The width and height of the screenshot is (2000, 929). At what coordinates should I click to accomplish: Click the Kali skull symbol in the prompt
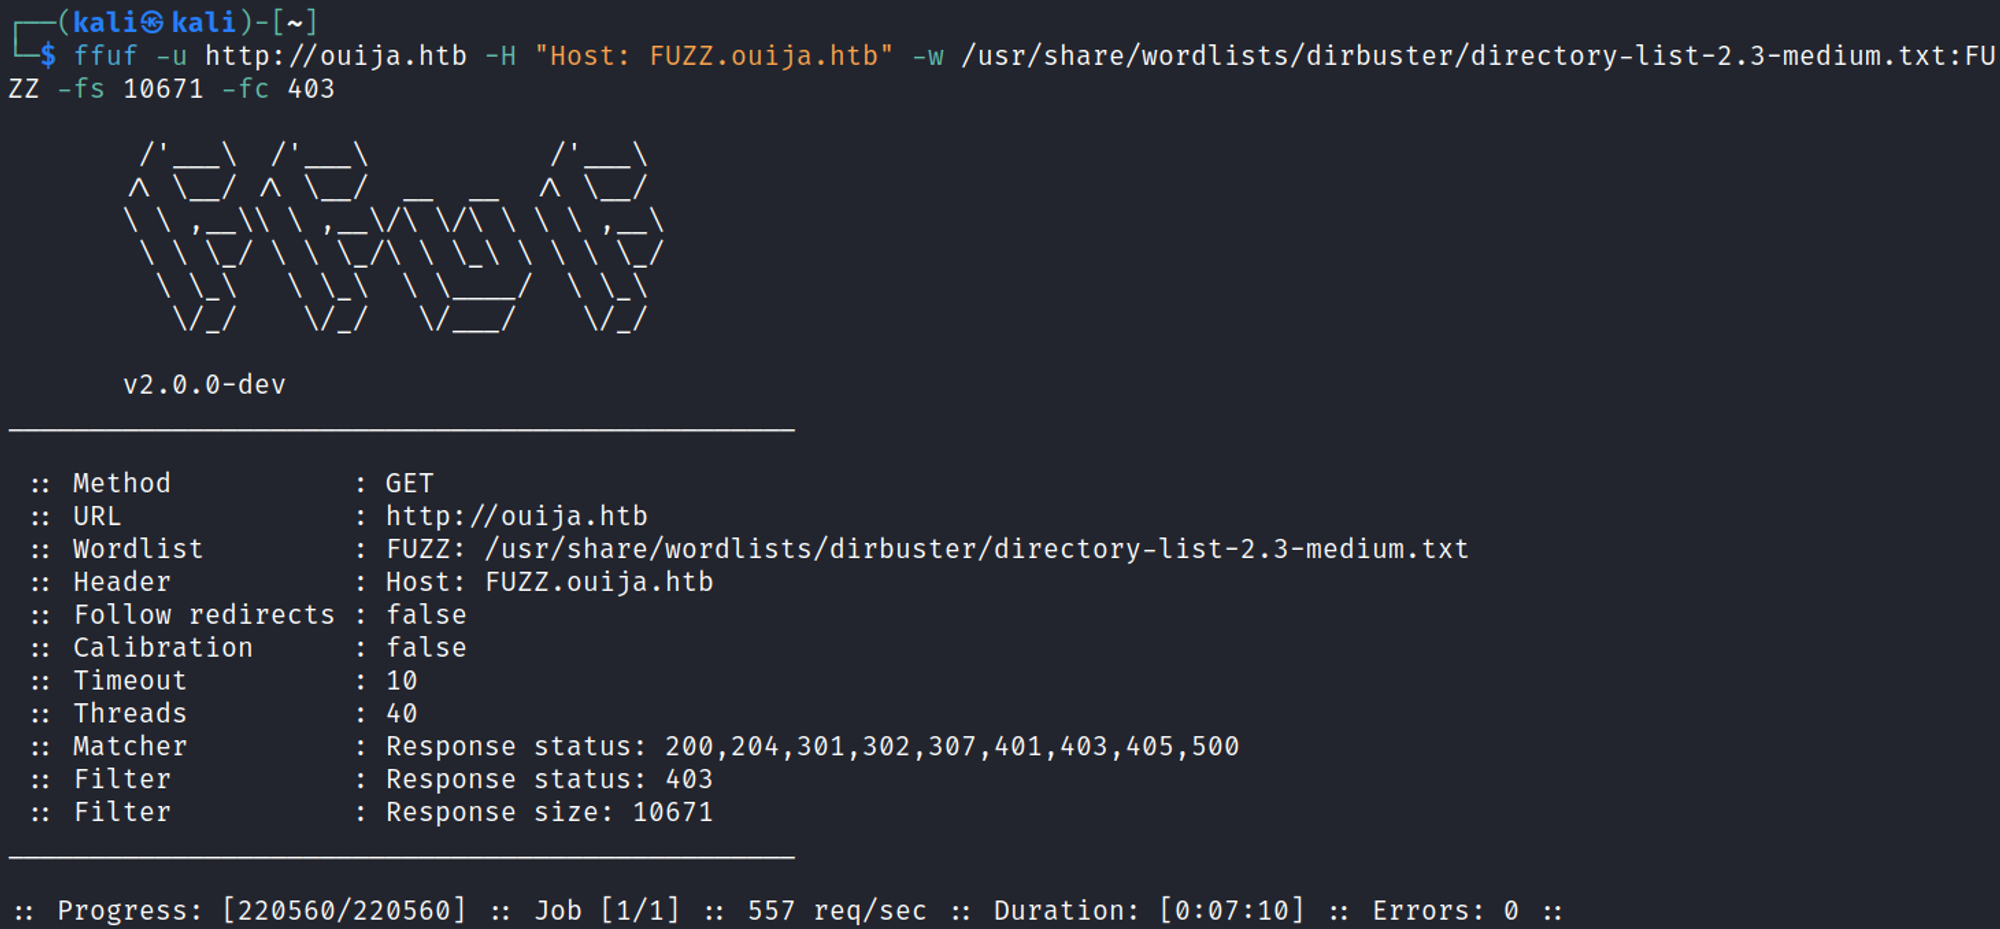[x=152, y=22]
